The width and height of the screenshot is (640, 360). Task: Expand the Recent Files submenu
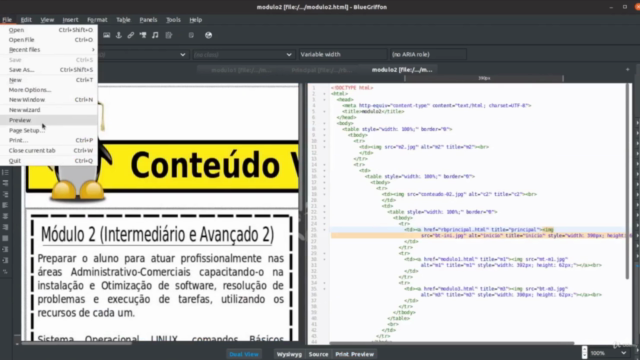click(49, 49)
